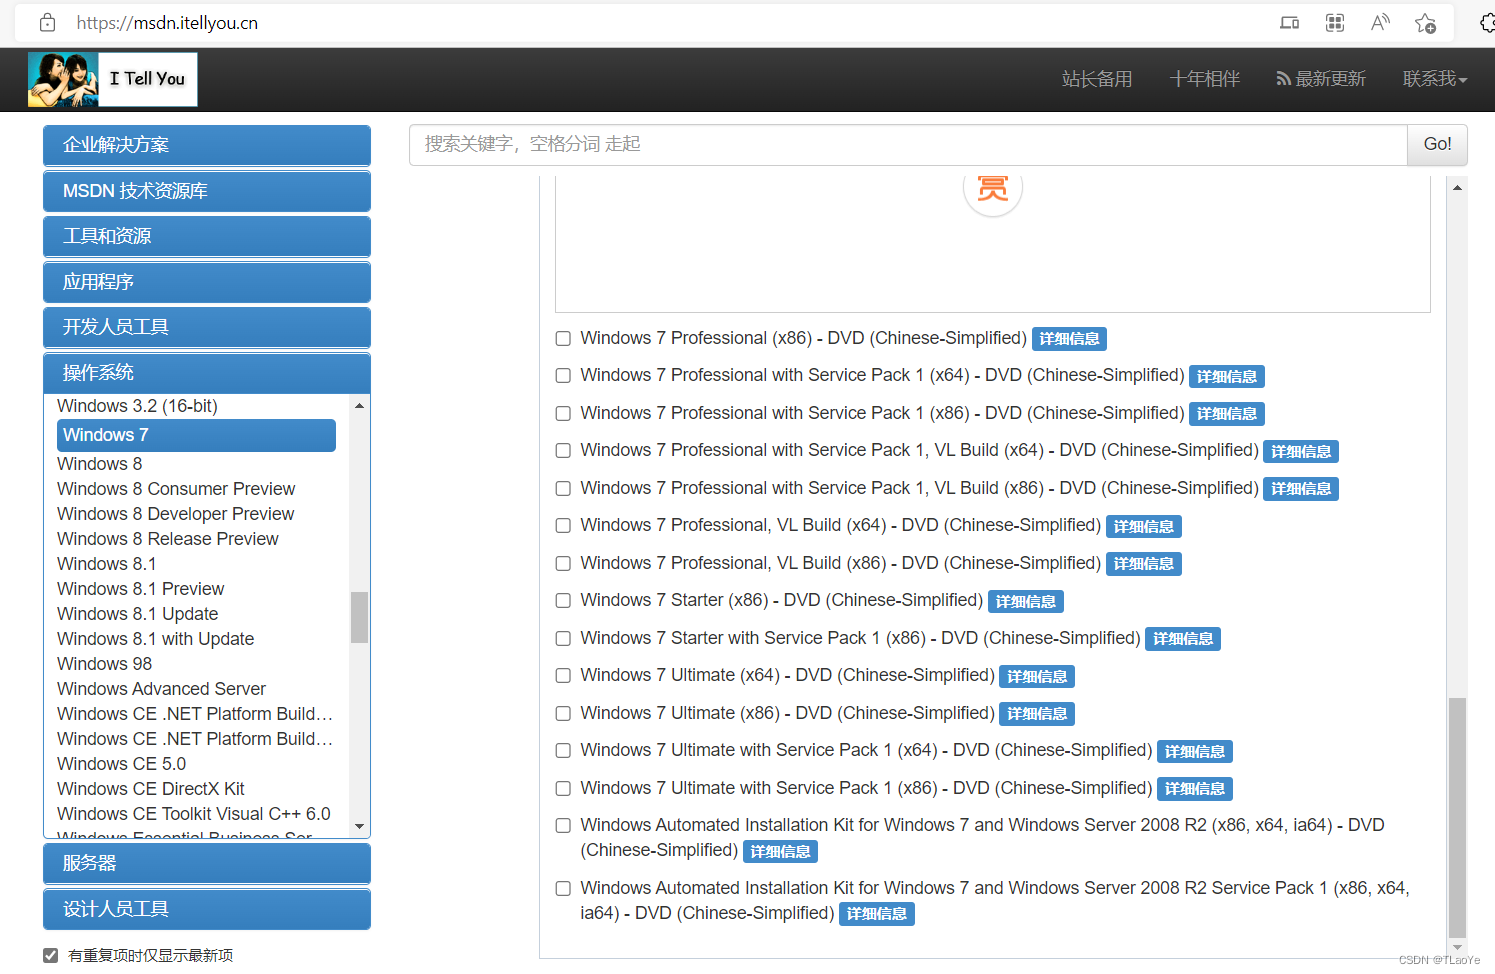Check Windows Automated Installation Kit Service Pack 1 checkbox
The height and width of the screenshot is (974, 1495).
563,889
